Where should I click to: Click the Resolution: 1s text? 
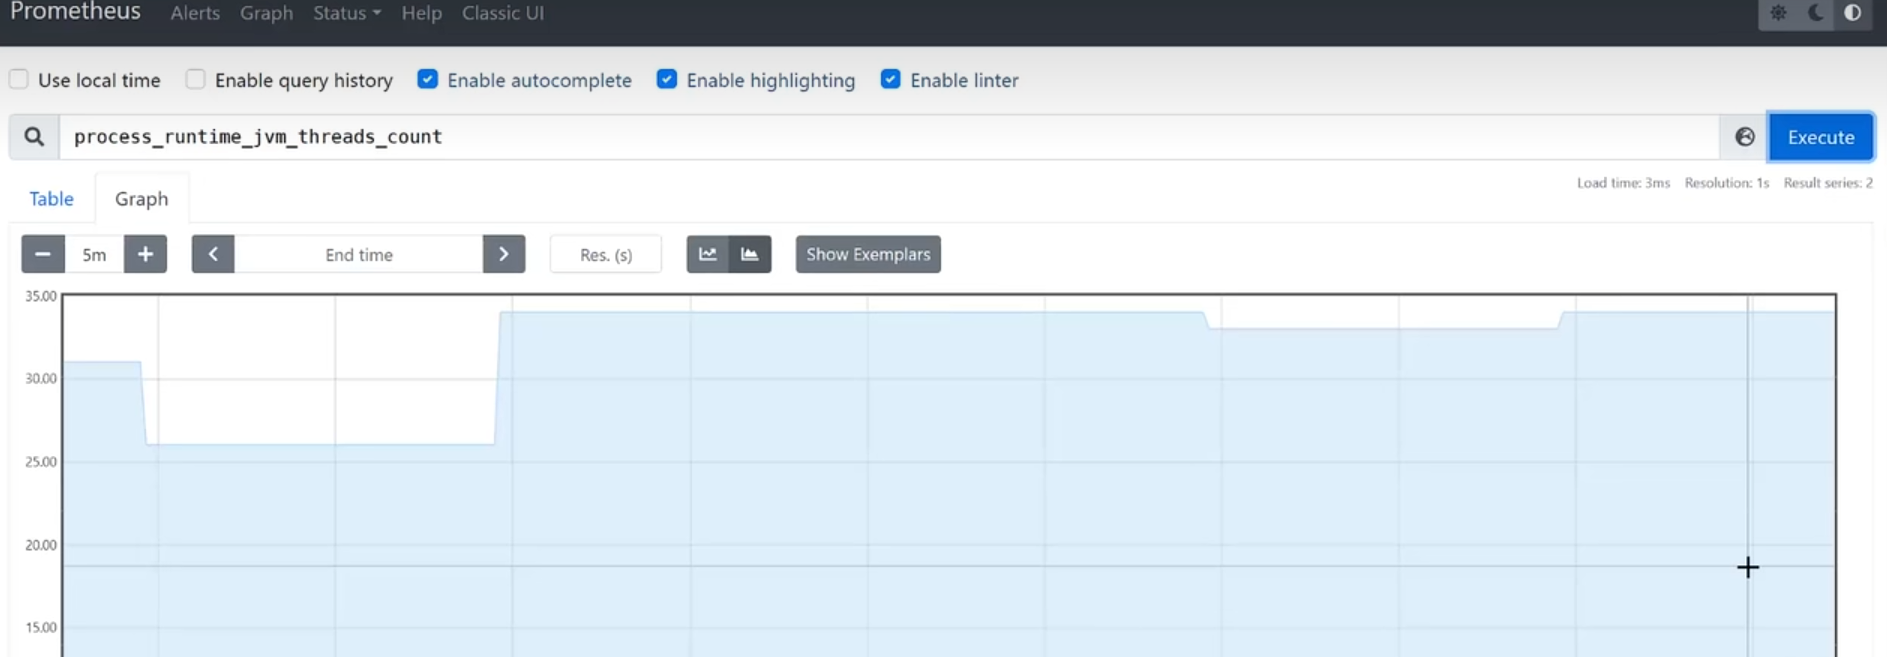coord(1727,183)
